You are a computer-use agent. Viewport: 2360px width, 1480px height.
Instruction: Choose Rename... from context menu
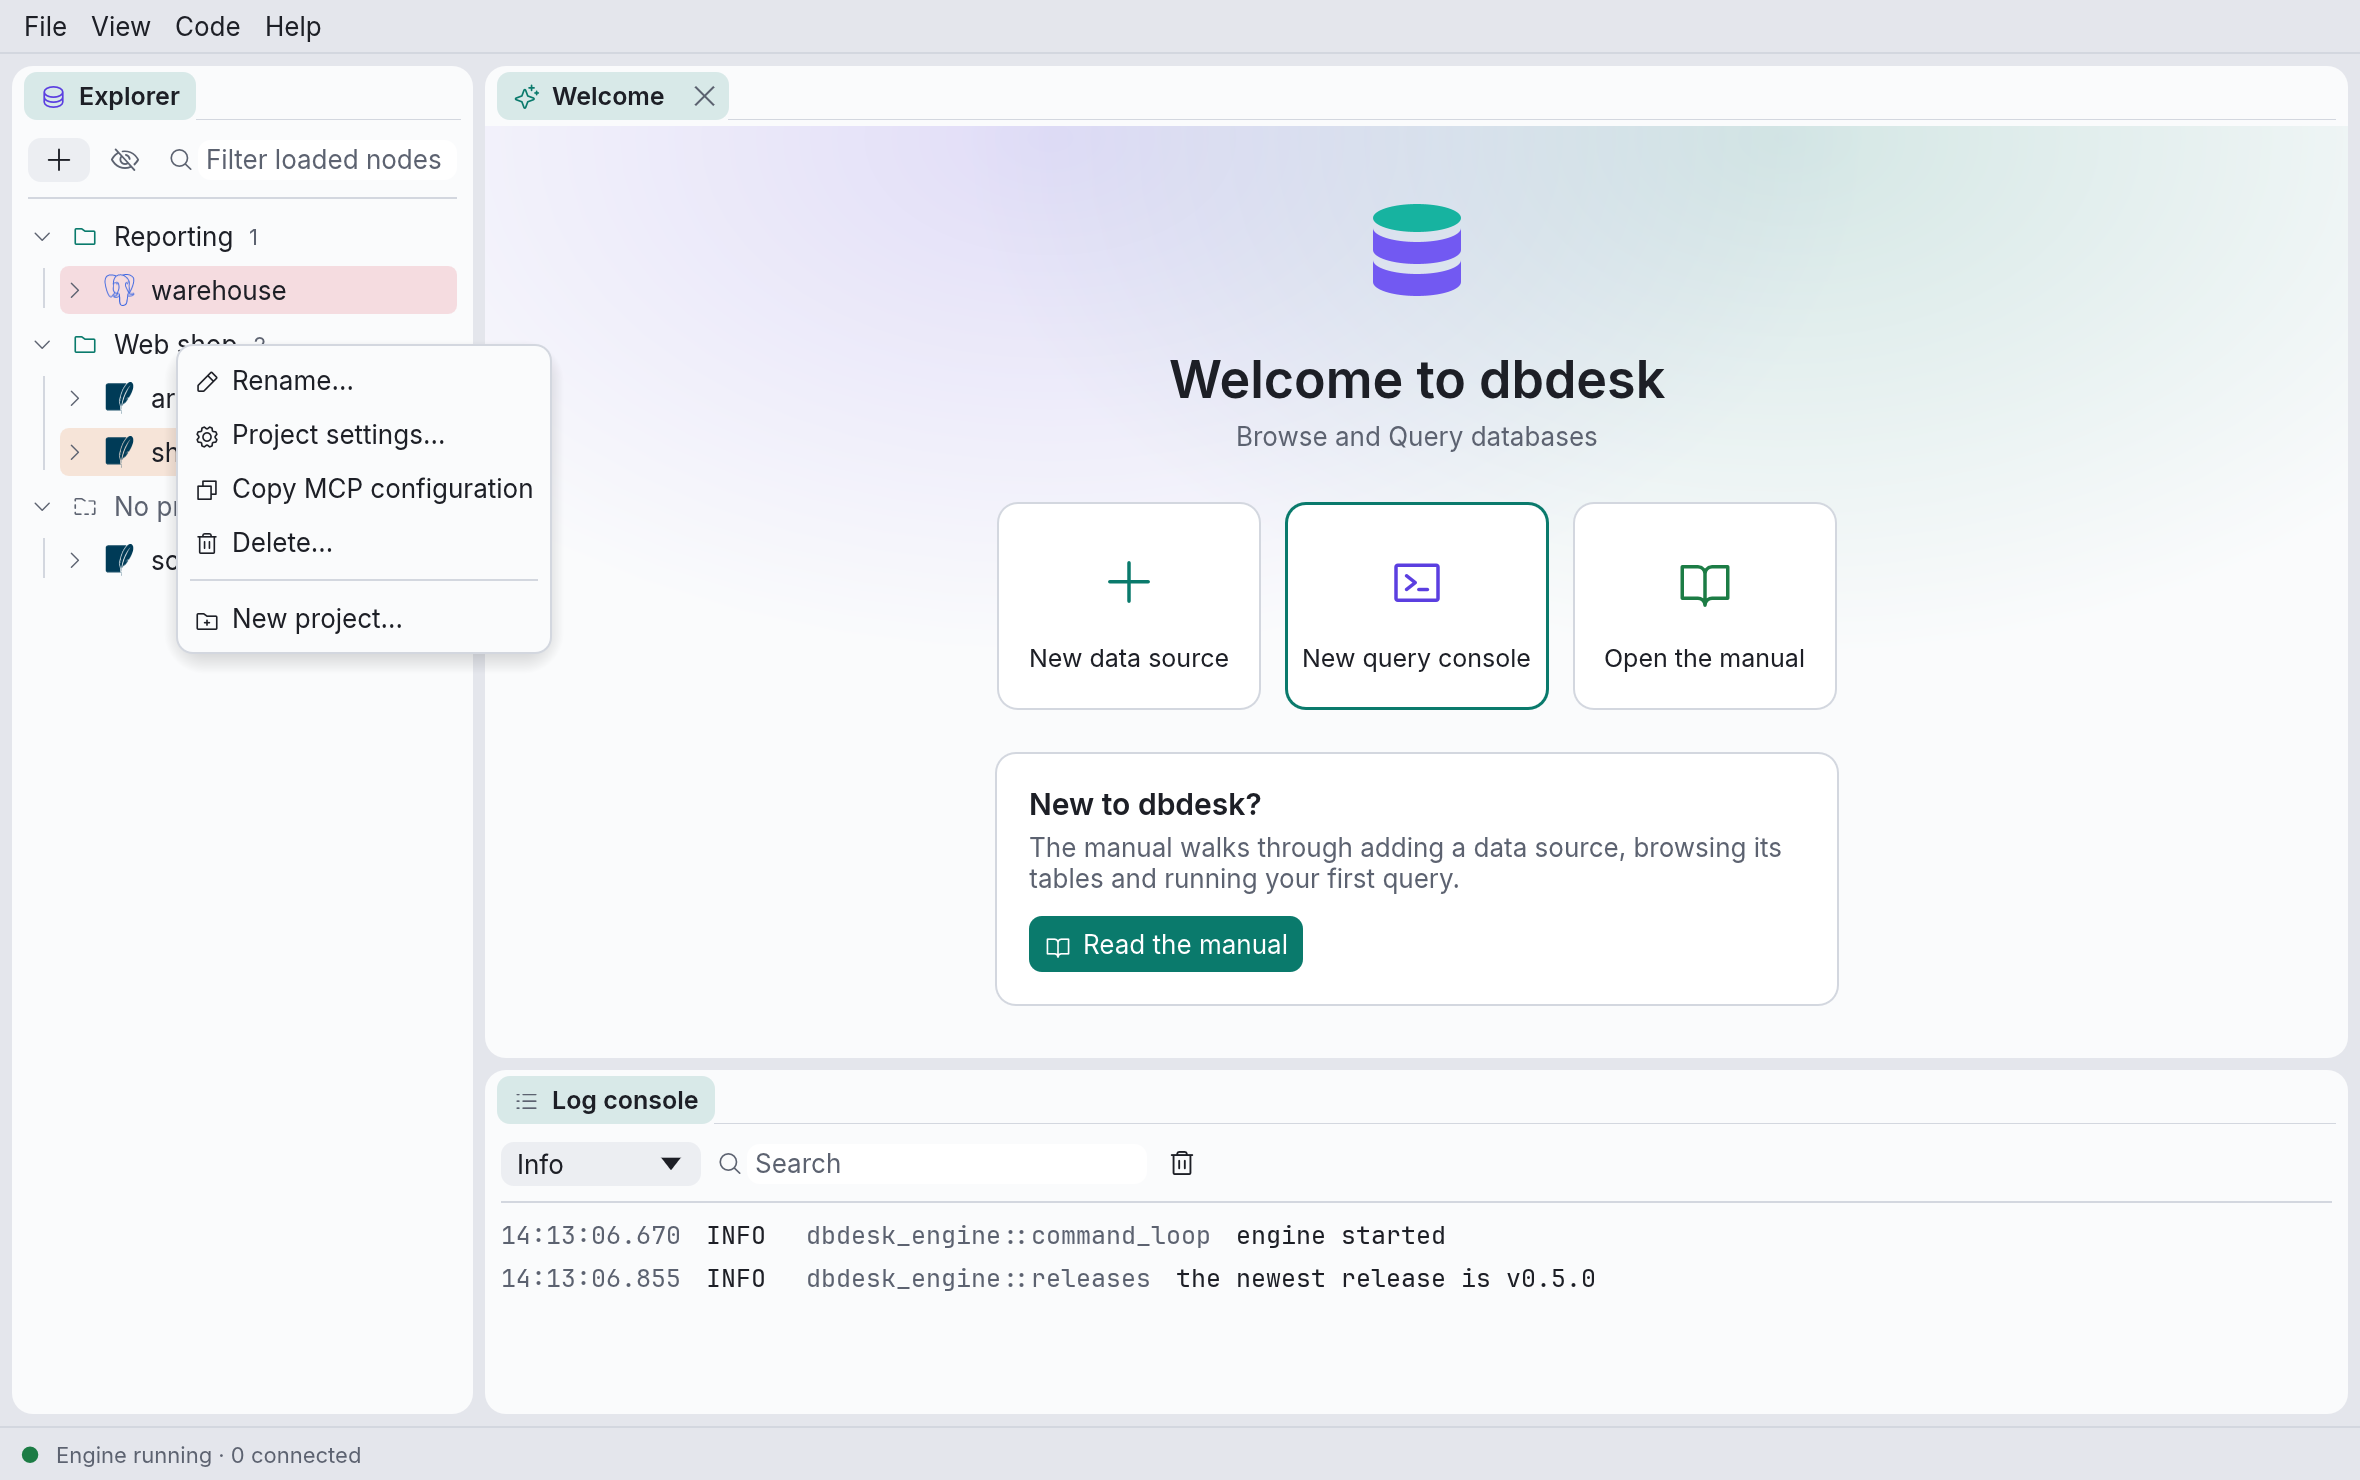(364, 381)
